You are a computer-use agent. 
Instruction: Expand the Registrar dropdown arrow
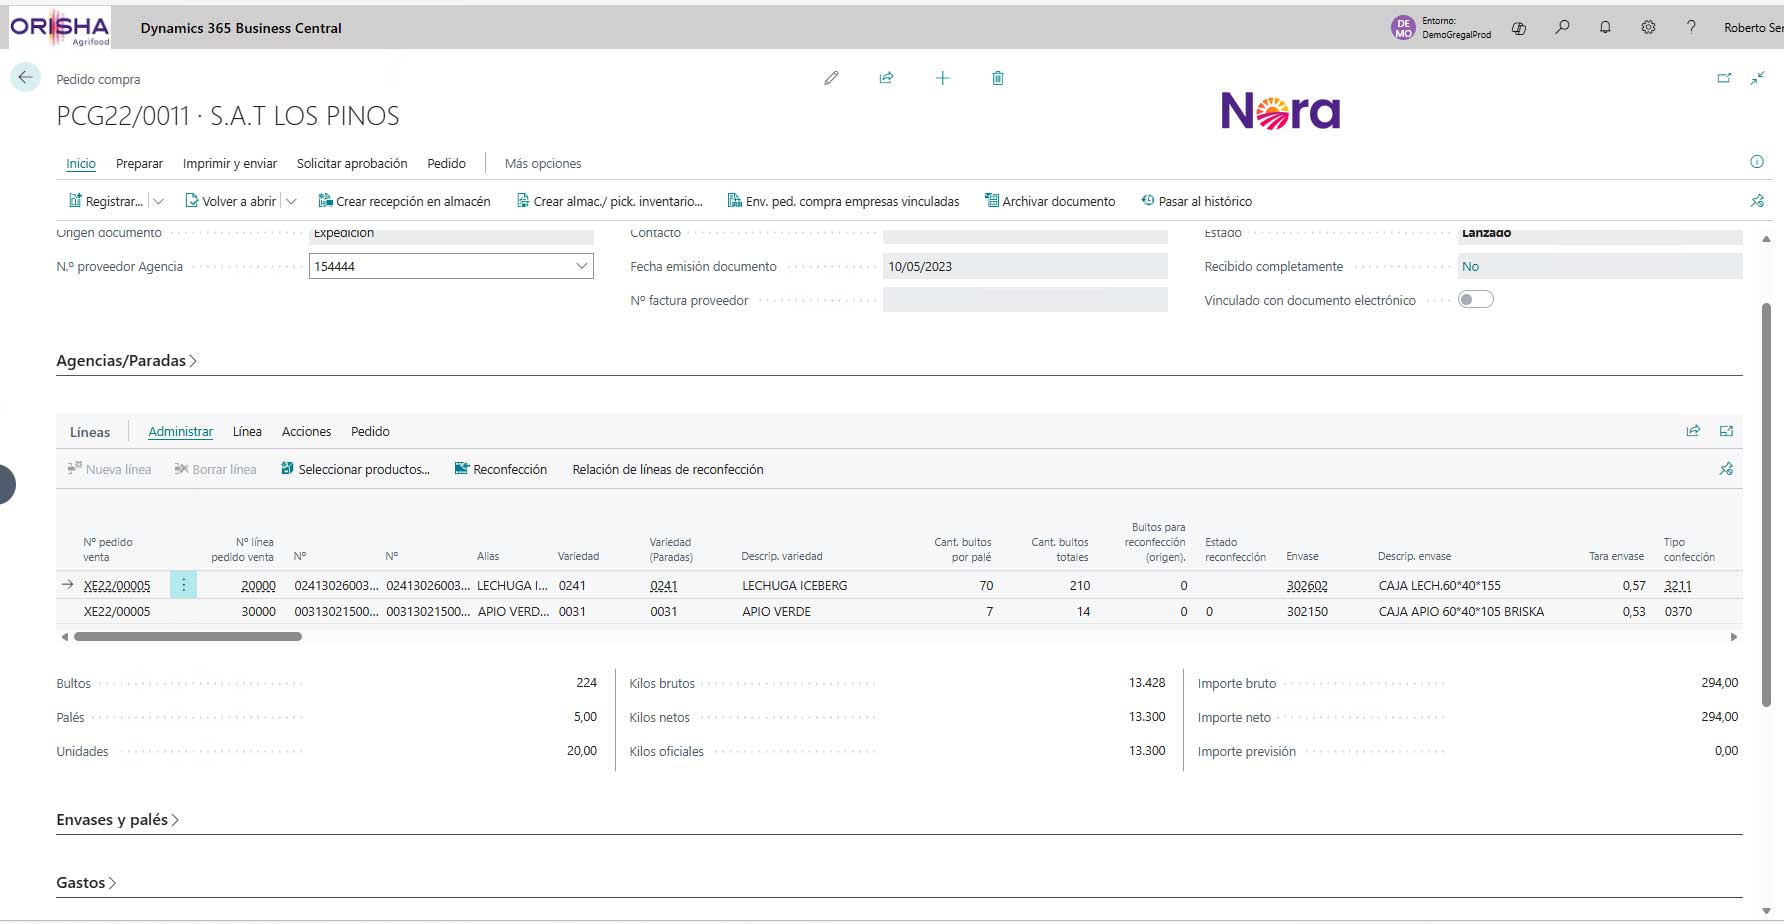[158, 201]
